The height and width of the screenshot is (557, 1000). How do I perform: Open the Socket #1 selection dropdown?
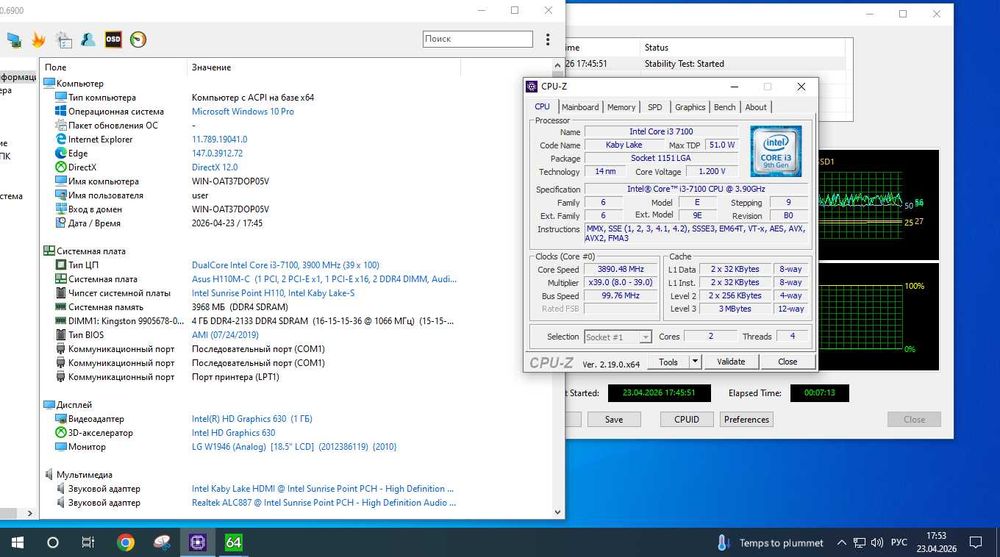pyautogui.click(x=617, y=337)
